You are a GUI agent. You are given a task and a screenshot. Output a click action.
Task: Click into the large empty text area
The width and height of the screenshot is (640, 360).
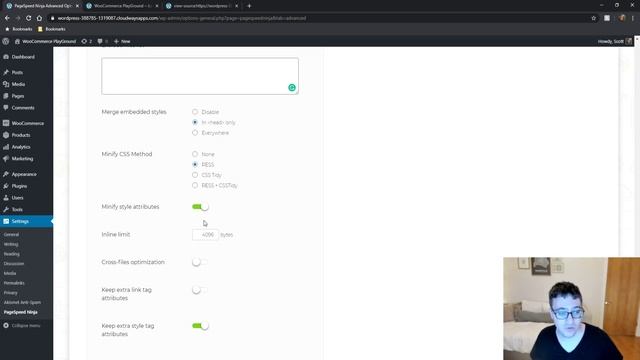coord(200,76)
